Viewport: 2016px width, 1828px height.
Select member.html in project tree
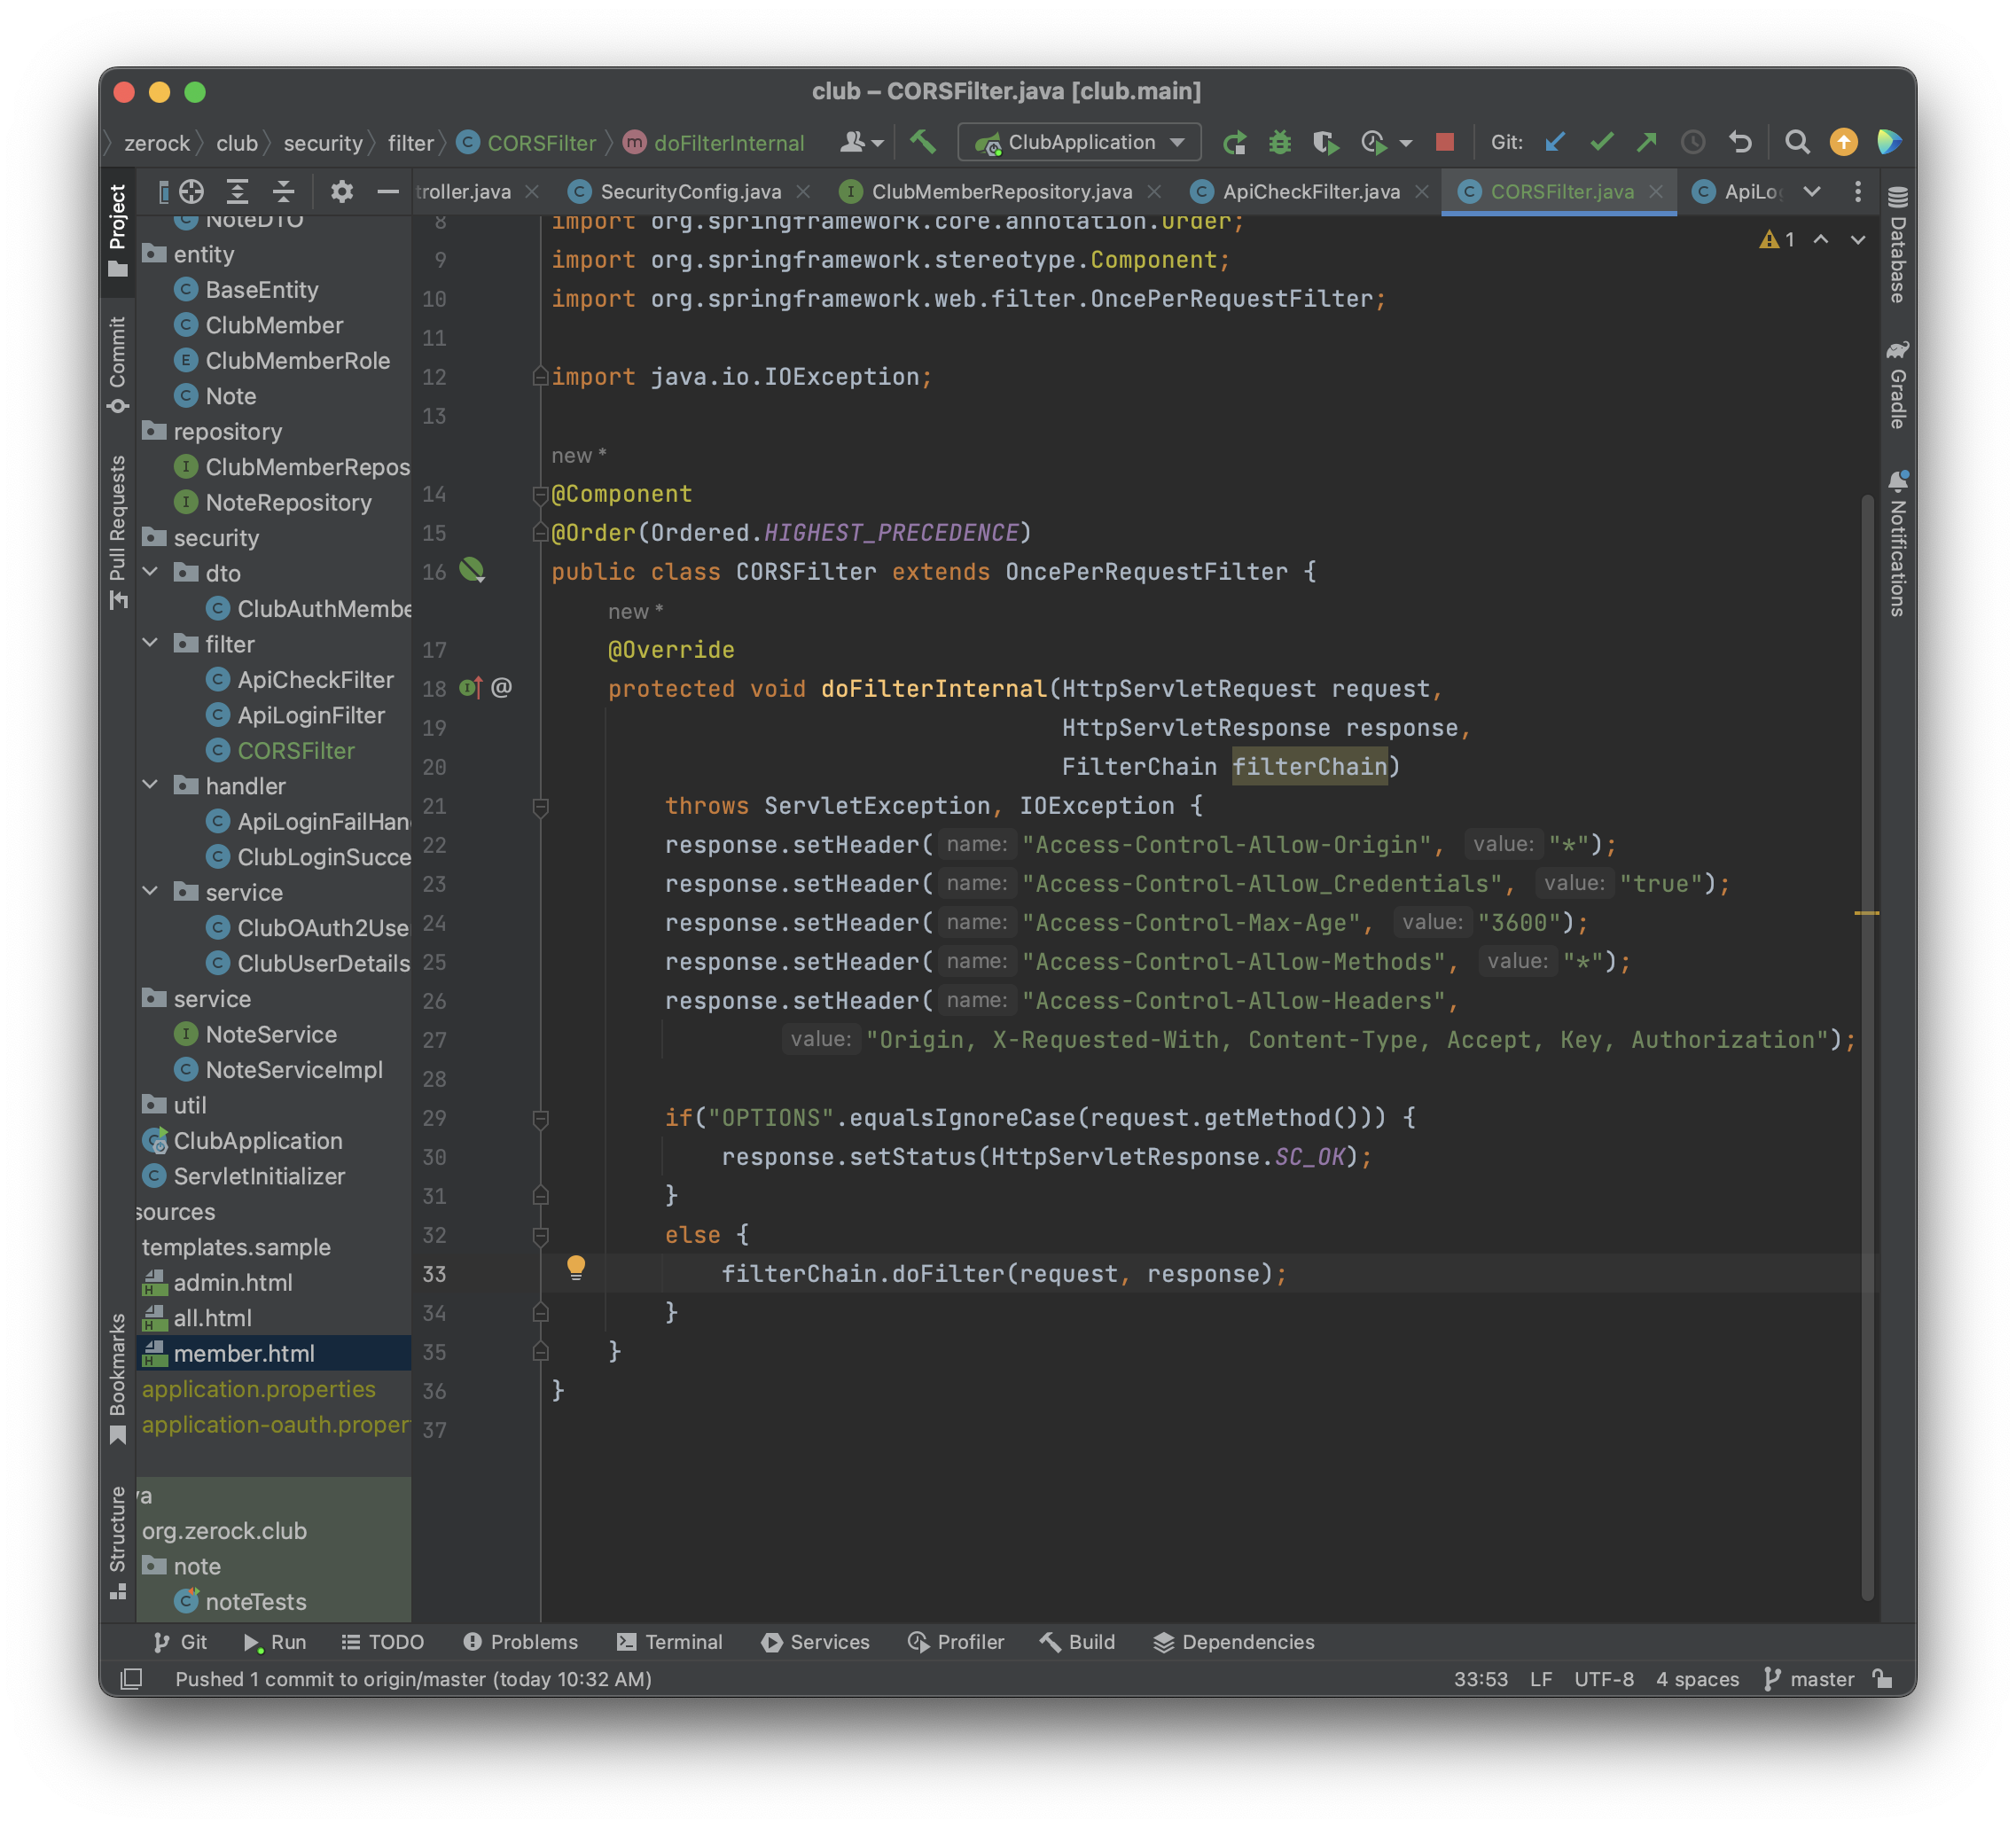click(x=274, y=1353)
